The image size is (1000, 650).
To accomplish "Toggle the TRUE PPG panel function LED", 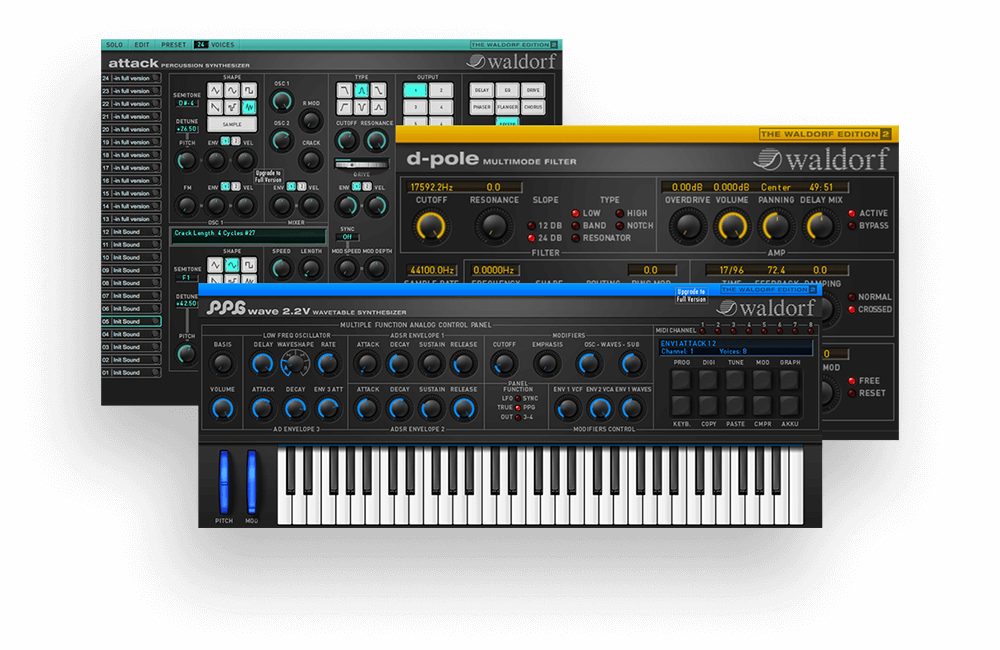I will 518,408.
